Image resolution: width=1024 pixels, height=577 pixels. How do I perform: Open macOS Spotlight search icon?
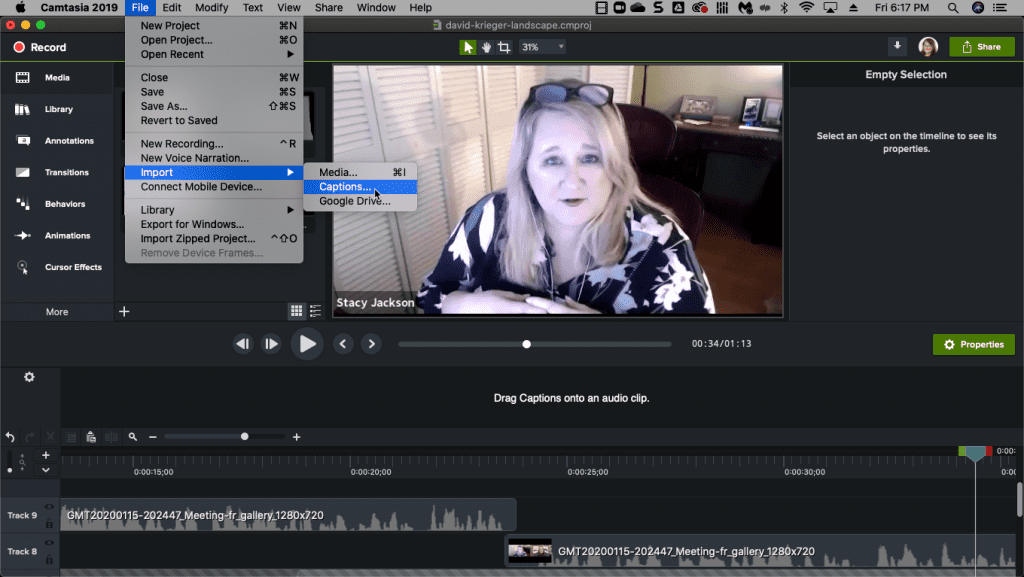tap(953, 8)
